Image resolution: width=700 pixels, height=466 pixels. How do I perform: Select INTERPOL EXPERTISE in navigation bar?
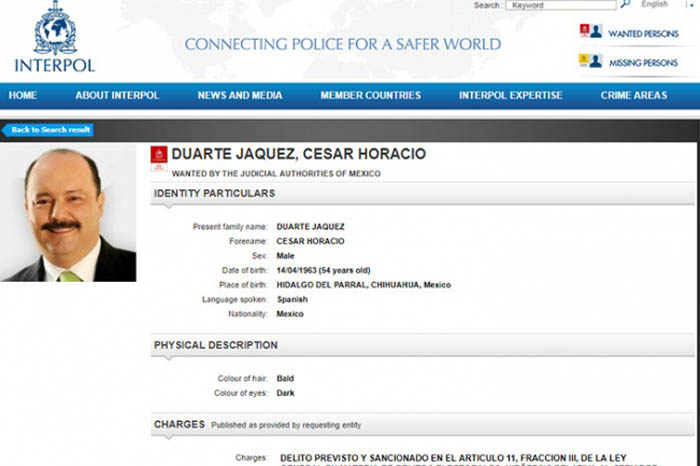click(510, 95)
